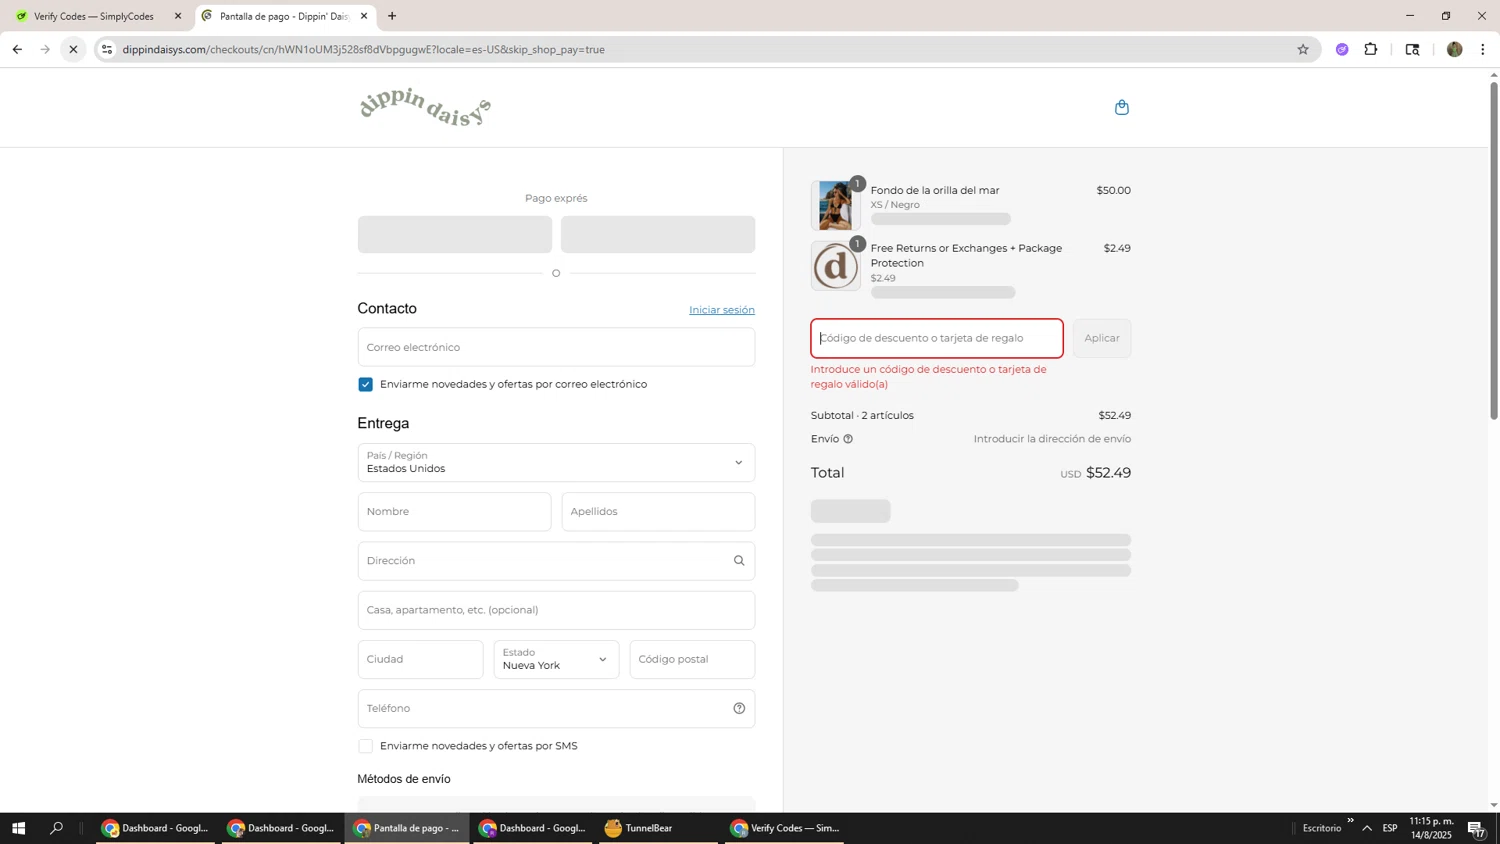Uncheck email news and offers checkbox
Viewport: 1500px width, 844px height.
coord(366,385)
